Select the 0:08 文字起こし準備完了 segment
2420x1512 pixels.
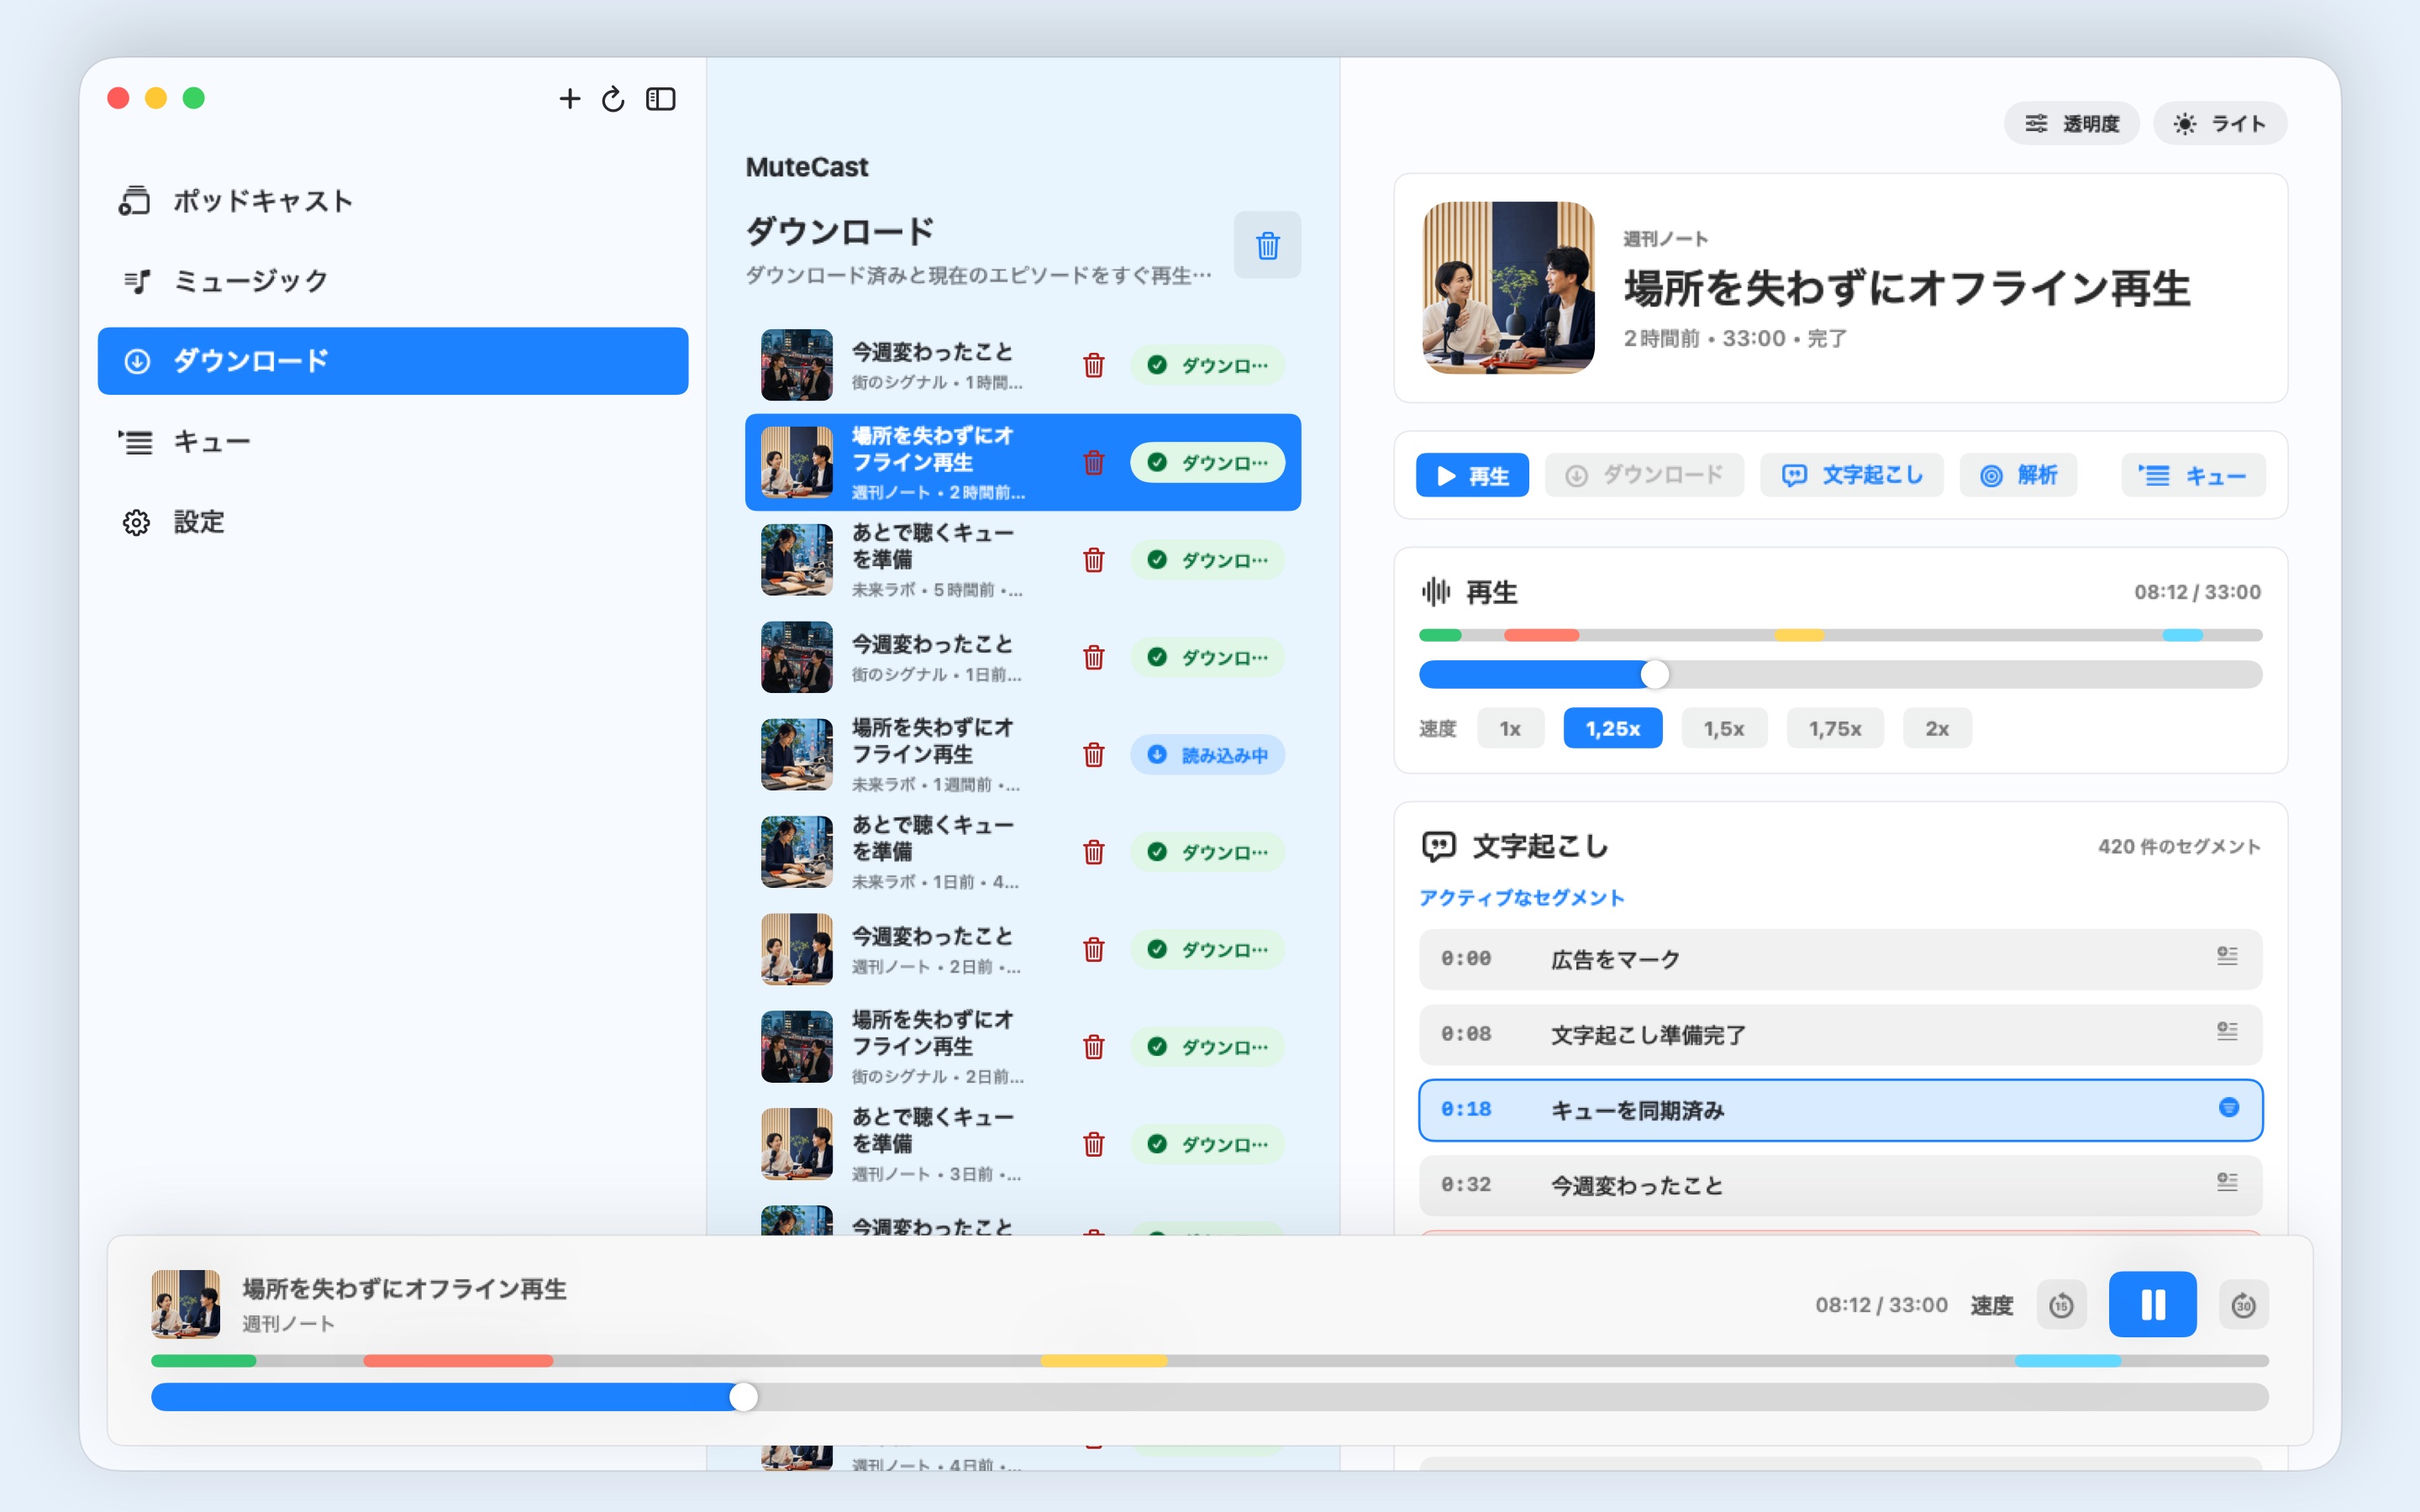click(x=1840, y=1034)
